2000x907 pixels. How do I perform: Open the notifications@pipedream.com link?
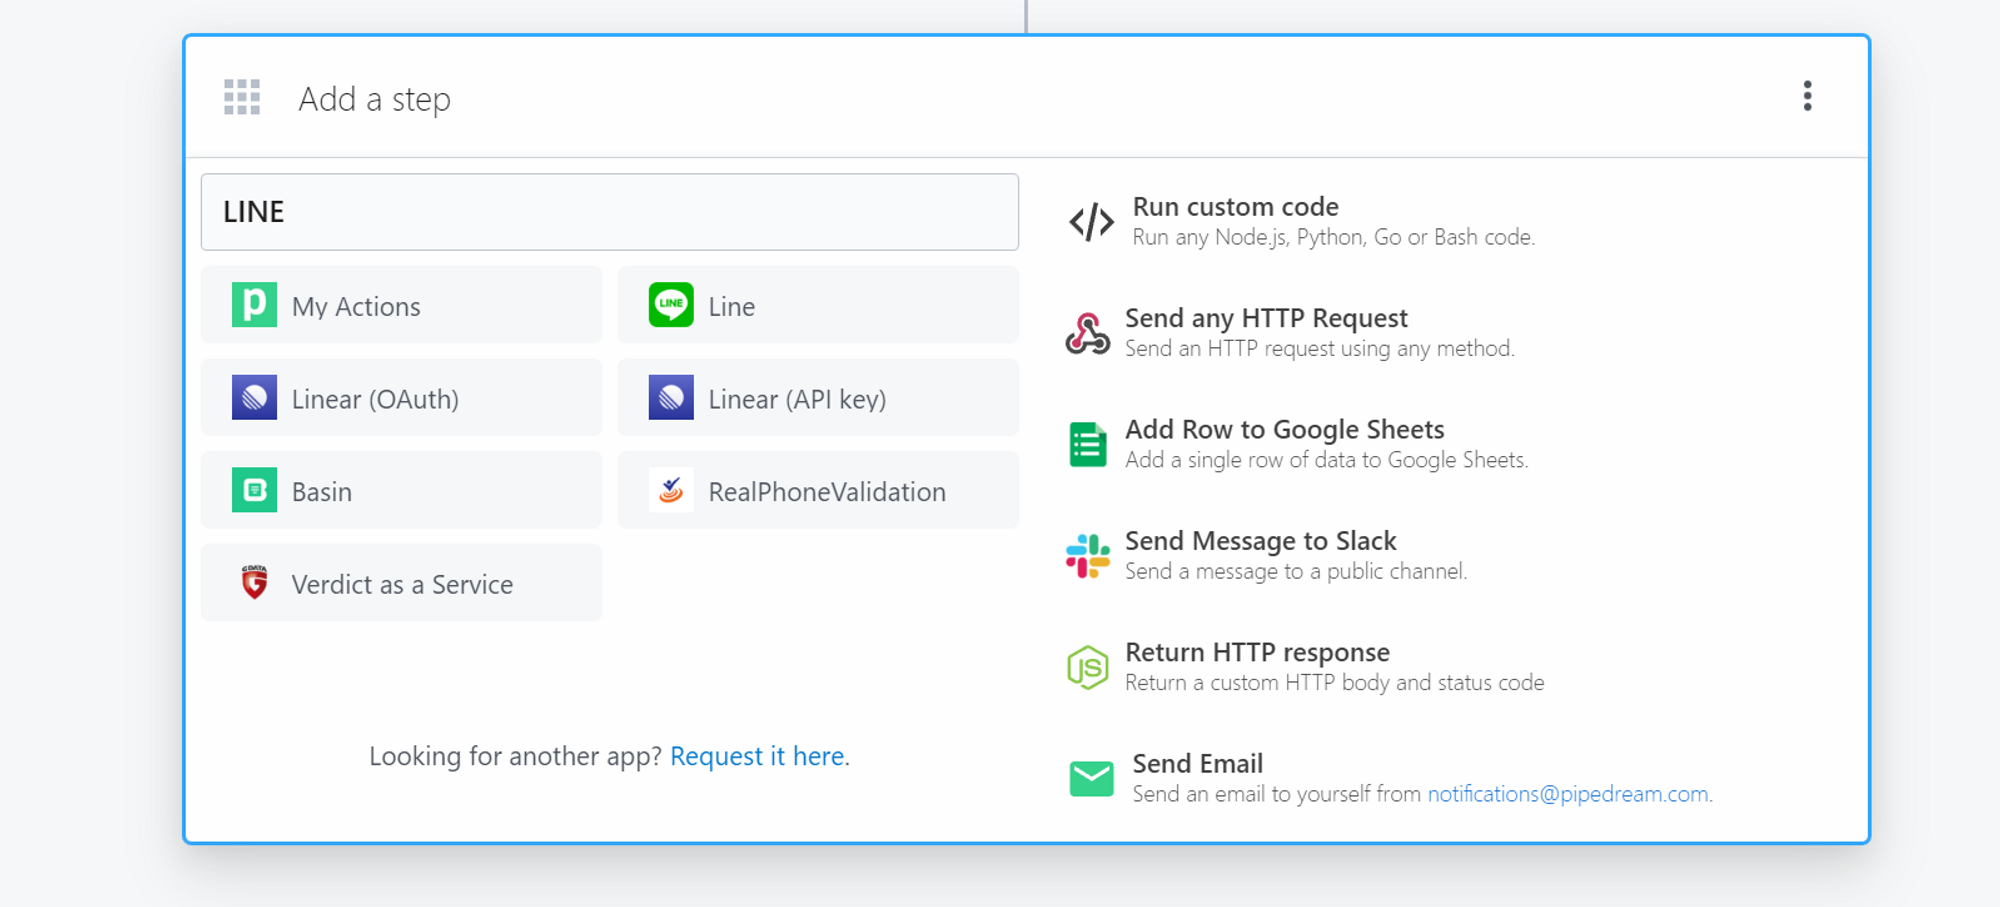[1568, 794]
